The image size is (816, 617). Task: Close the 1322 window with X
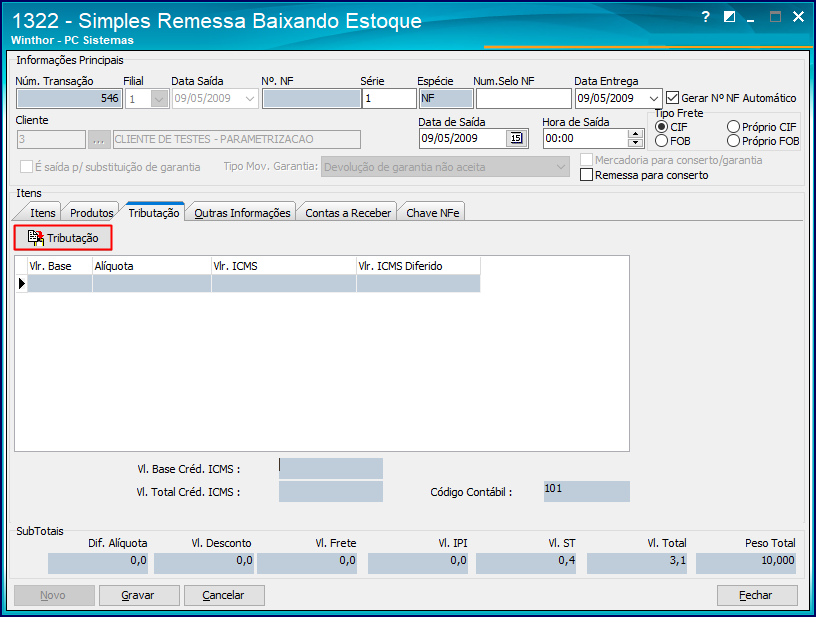[x=798, y=17]
